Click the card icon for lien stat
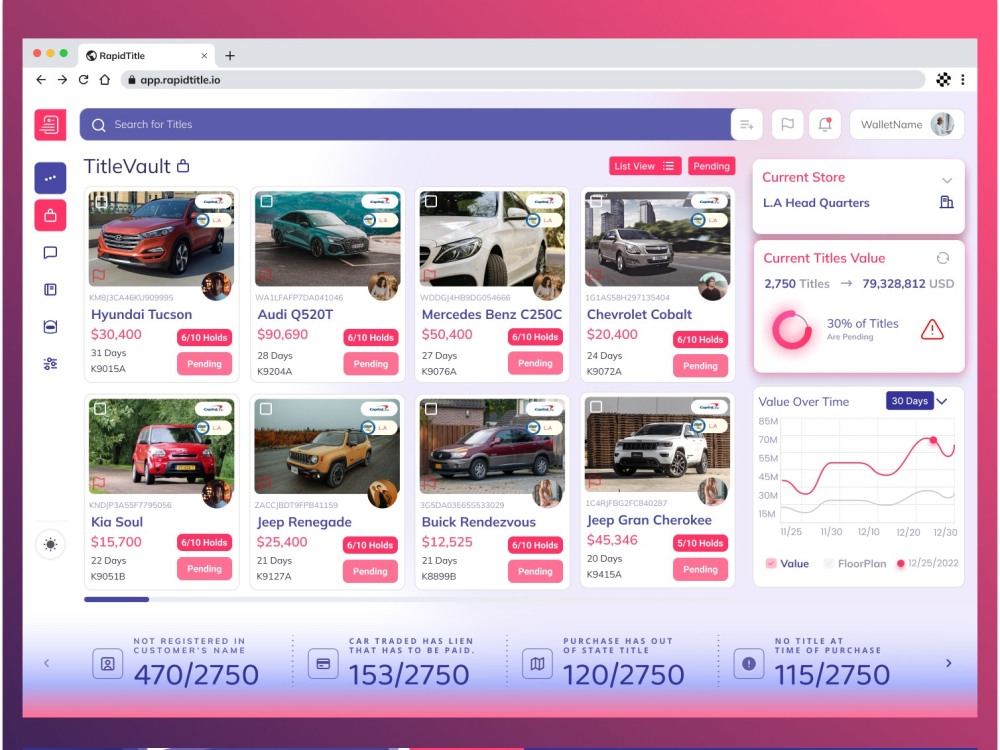The image size is (1000, 750). 323,664
